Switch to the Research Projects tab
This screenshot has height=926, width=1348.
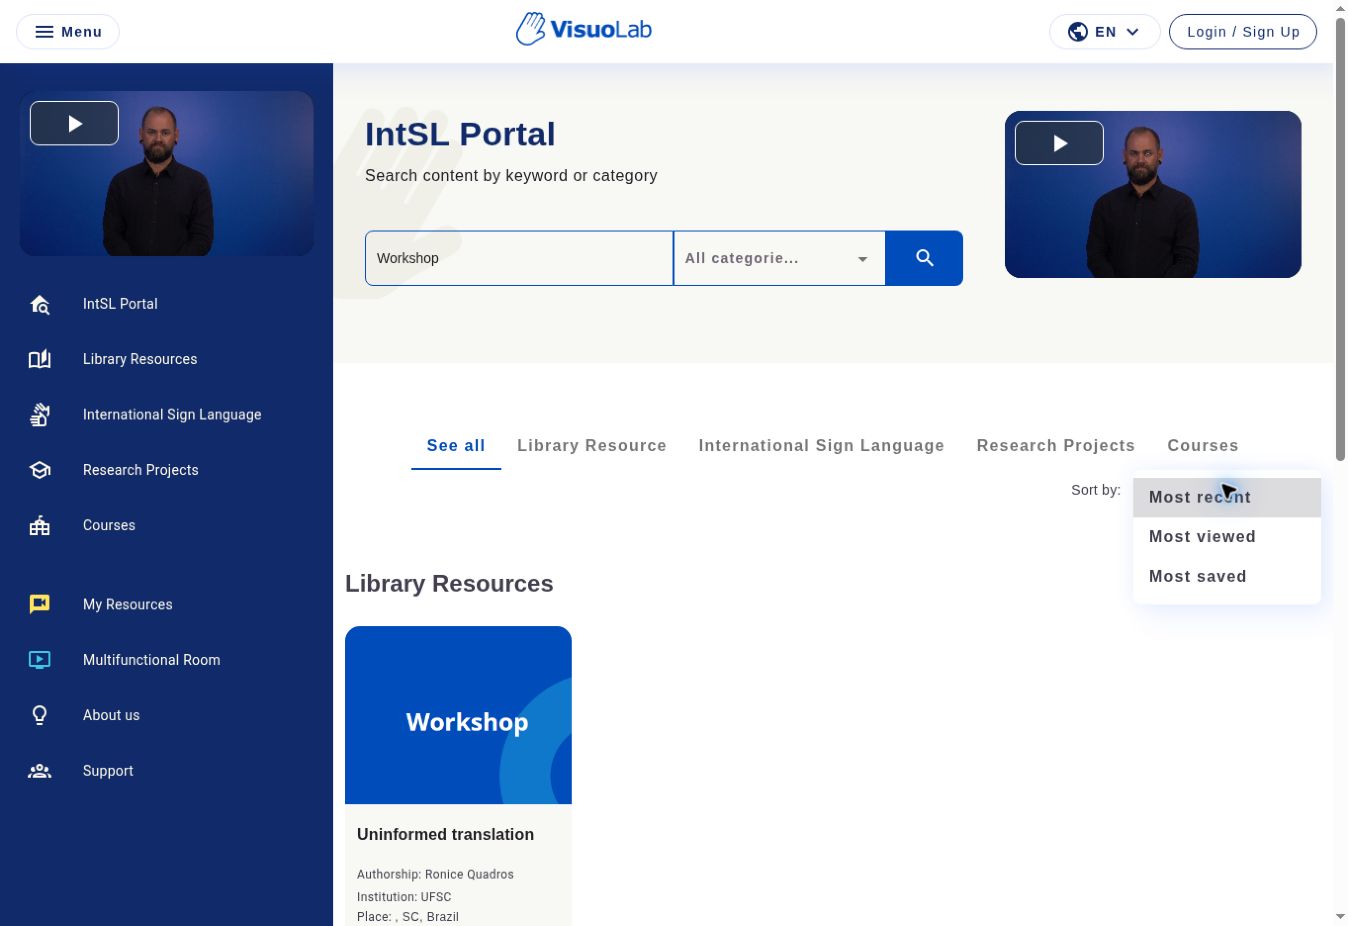tap(1056, 446)
